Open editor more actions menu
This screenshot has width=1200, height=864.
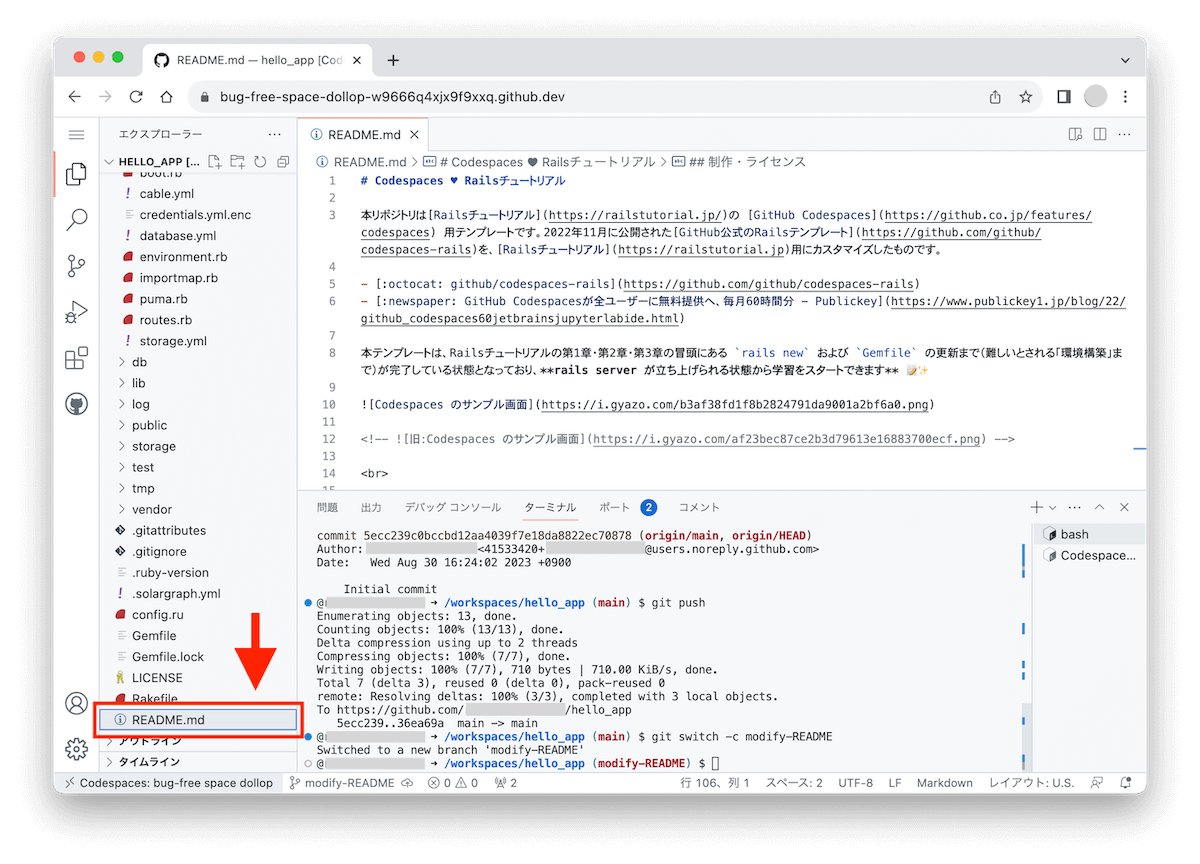point(1124,134)
